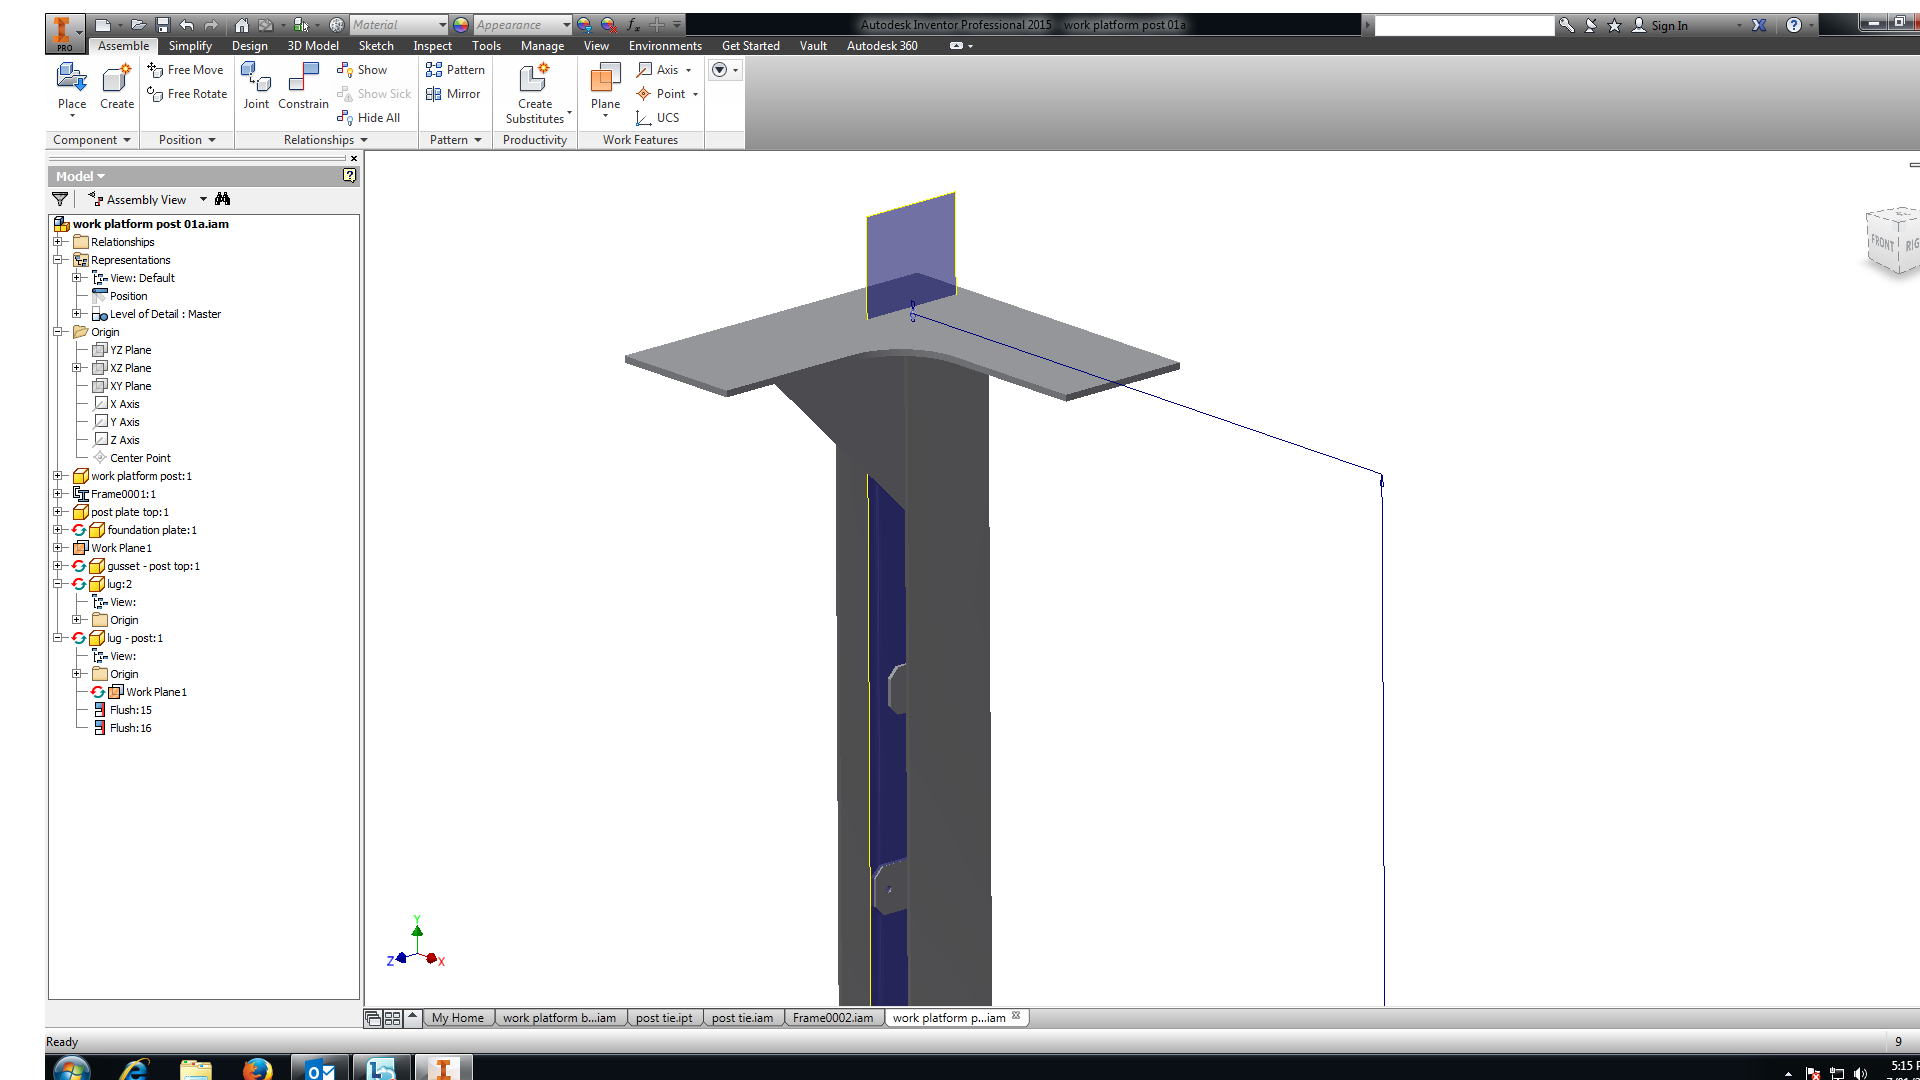Expand the Frame0001:1 node

point(58,494)
